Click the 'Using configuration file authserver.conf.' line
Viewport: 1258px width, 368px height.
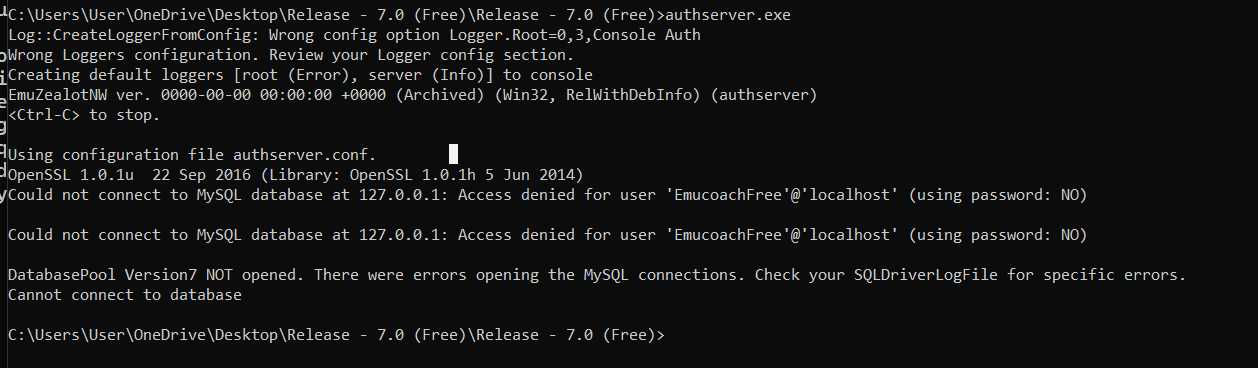(x=191, y=155)
